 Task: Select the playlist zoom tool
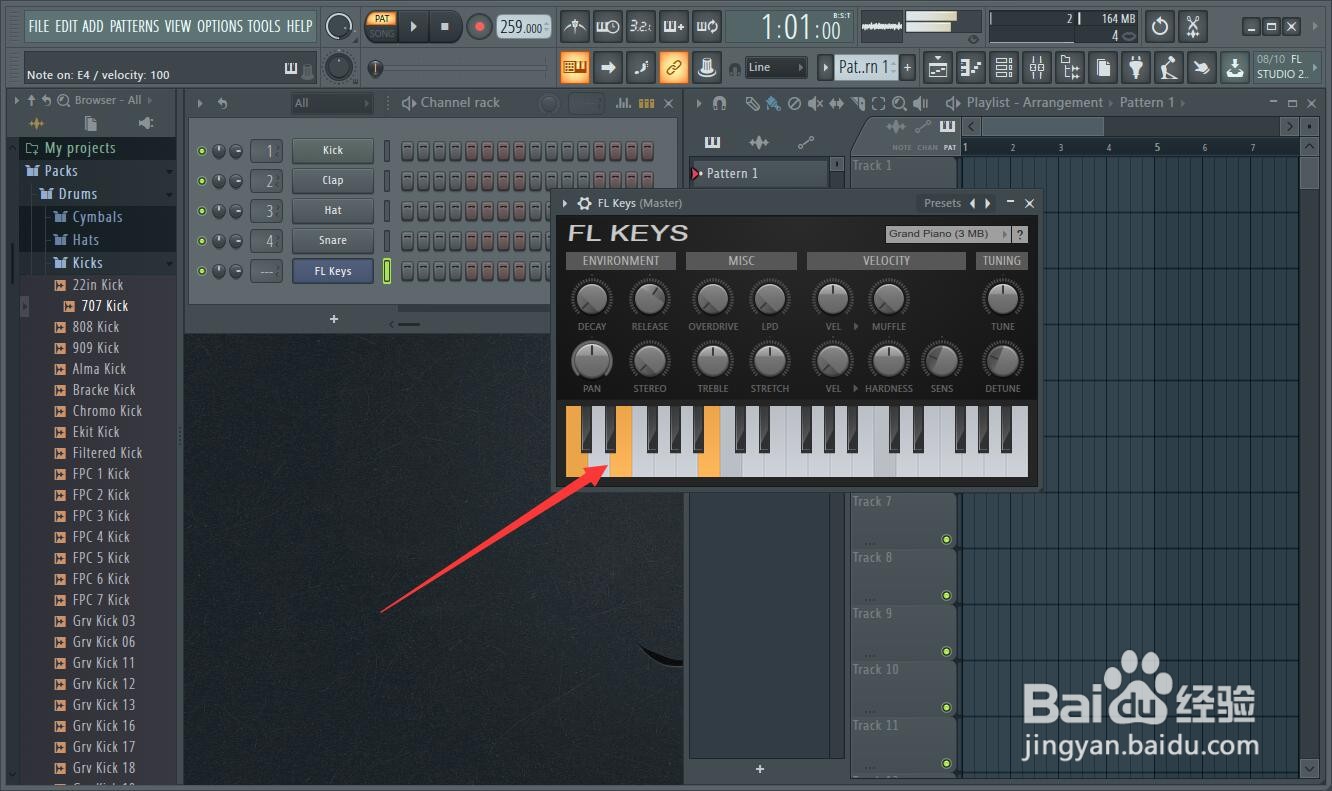pos(899,103)
